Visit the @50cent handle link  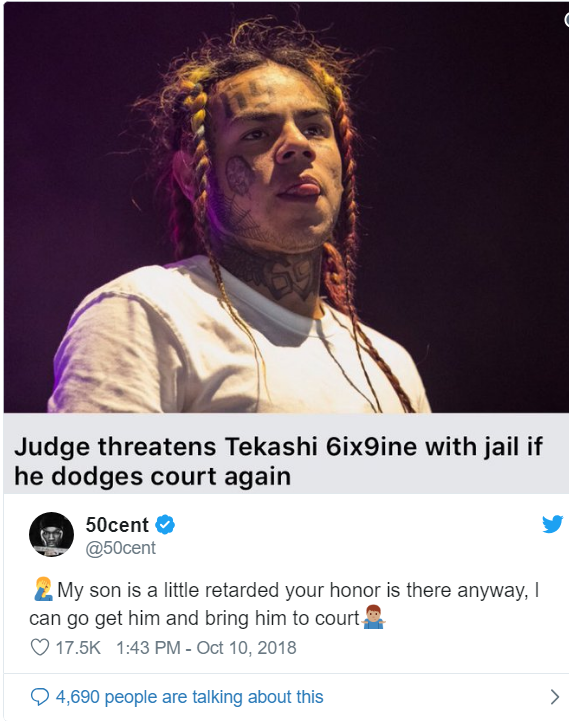(x=121, y=548)
